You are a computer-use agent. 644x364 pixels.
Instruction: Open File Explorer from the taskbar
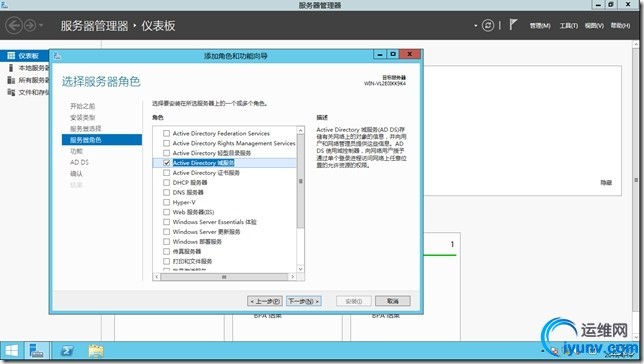click(x=96, y=351)
